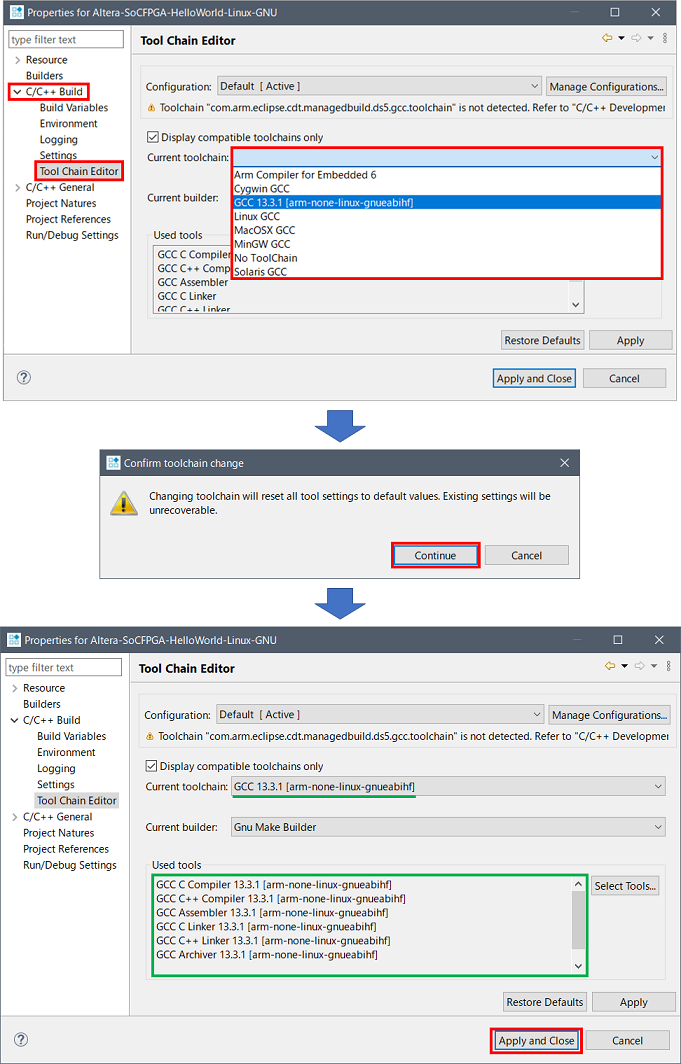Click the help question mark in bottom Properties window
681x1064 pixels.
21,1040
